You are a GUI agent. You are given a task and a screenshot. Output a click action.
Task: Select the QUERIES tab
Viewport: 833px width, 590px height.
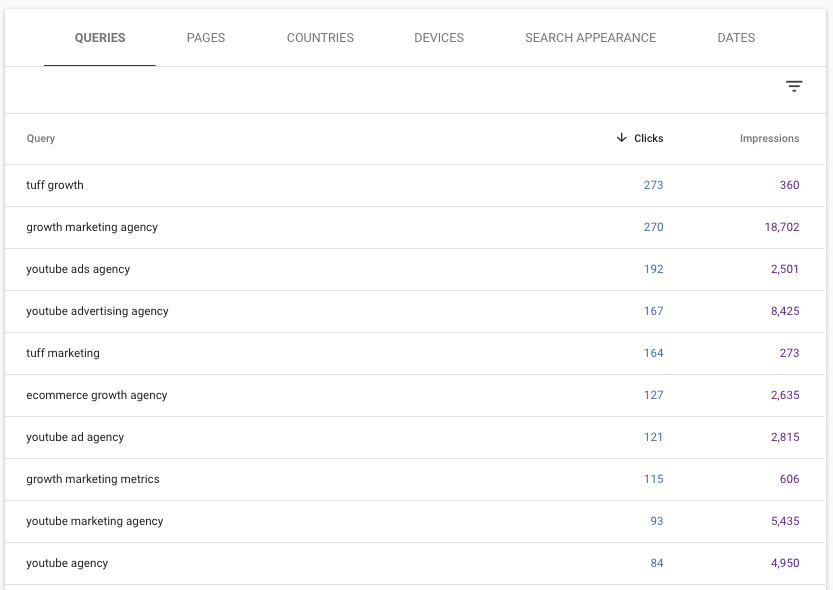pos(99,37)
